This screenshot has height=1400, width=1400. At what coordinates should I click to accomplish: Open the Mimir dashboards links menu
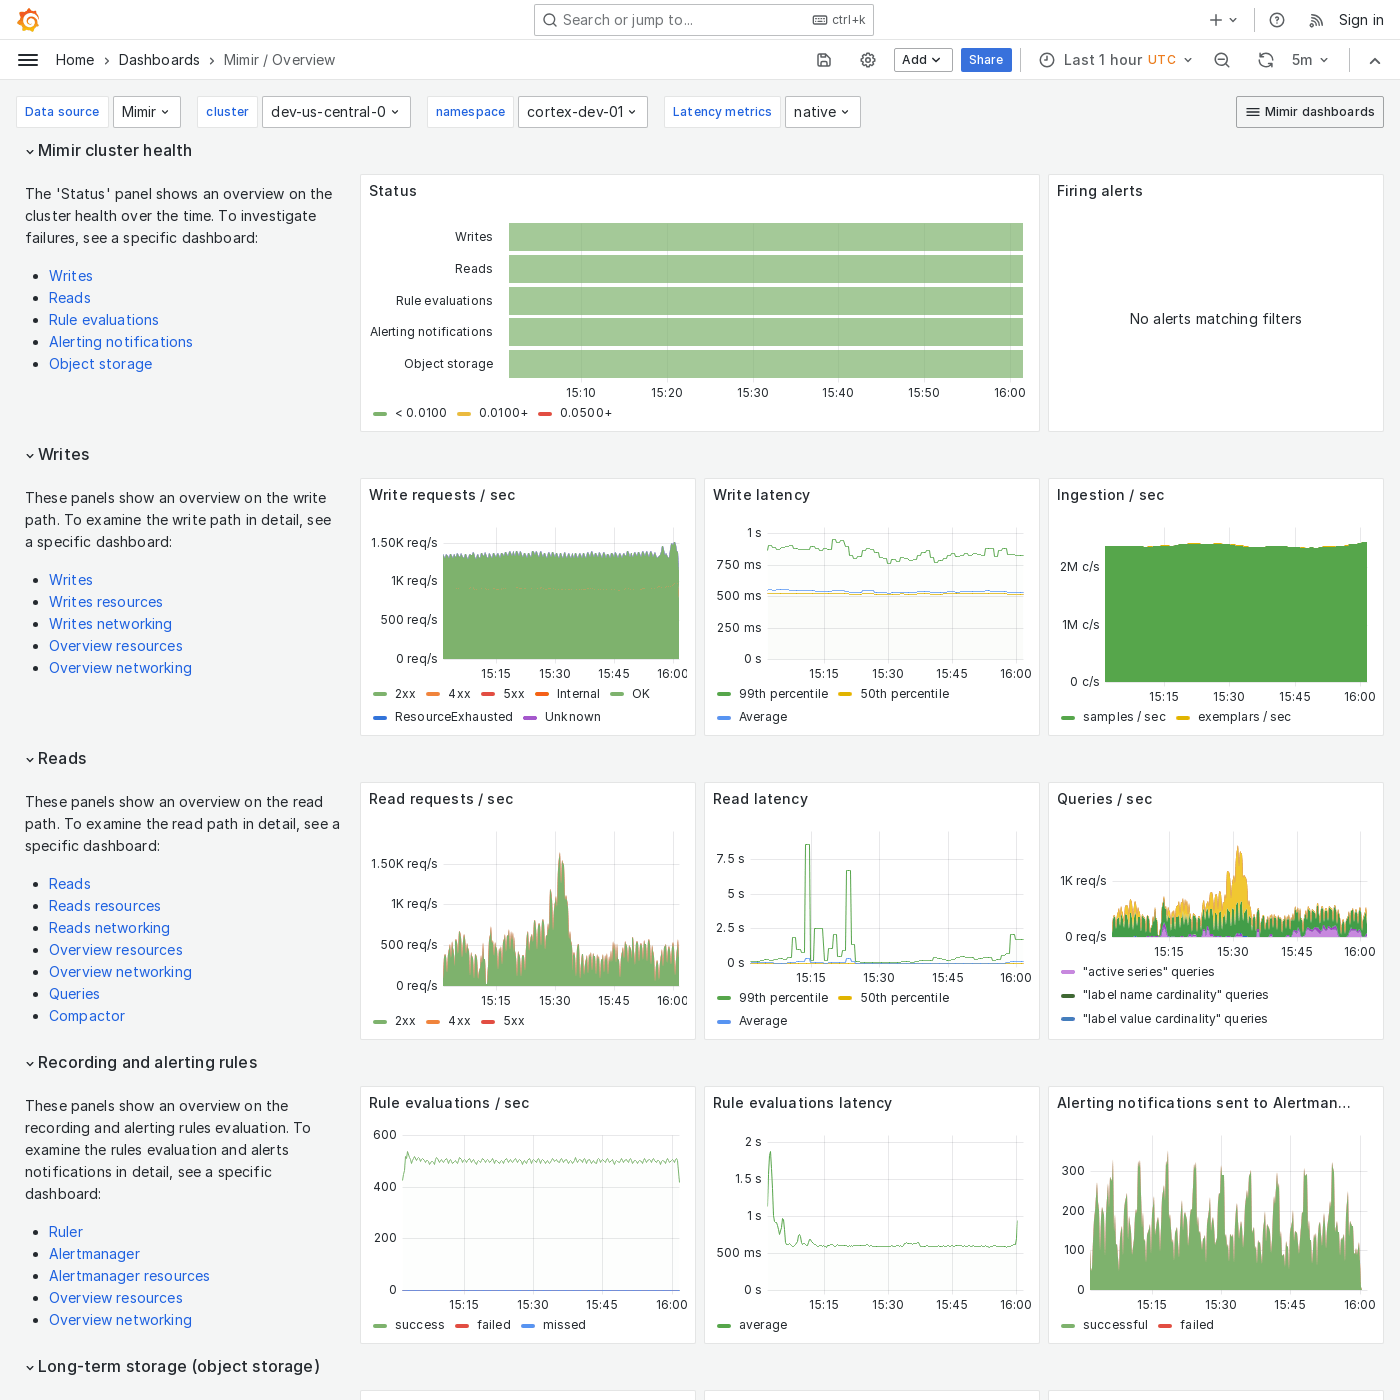pyautogui.click(x=1310, y=112)
